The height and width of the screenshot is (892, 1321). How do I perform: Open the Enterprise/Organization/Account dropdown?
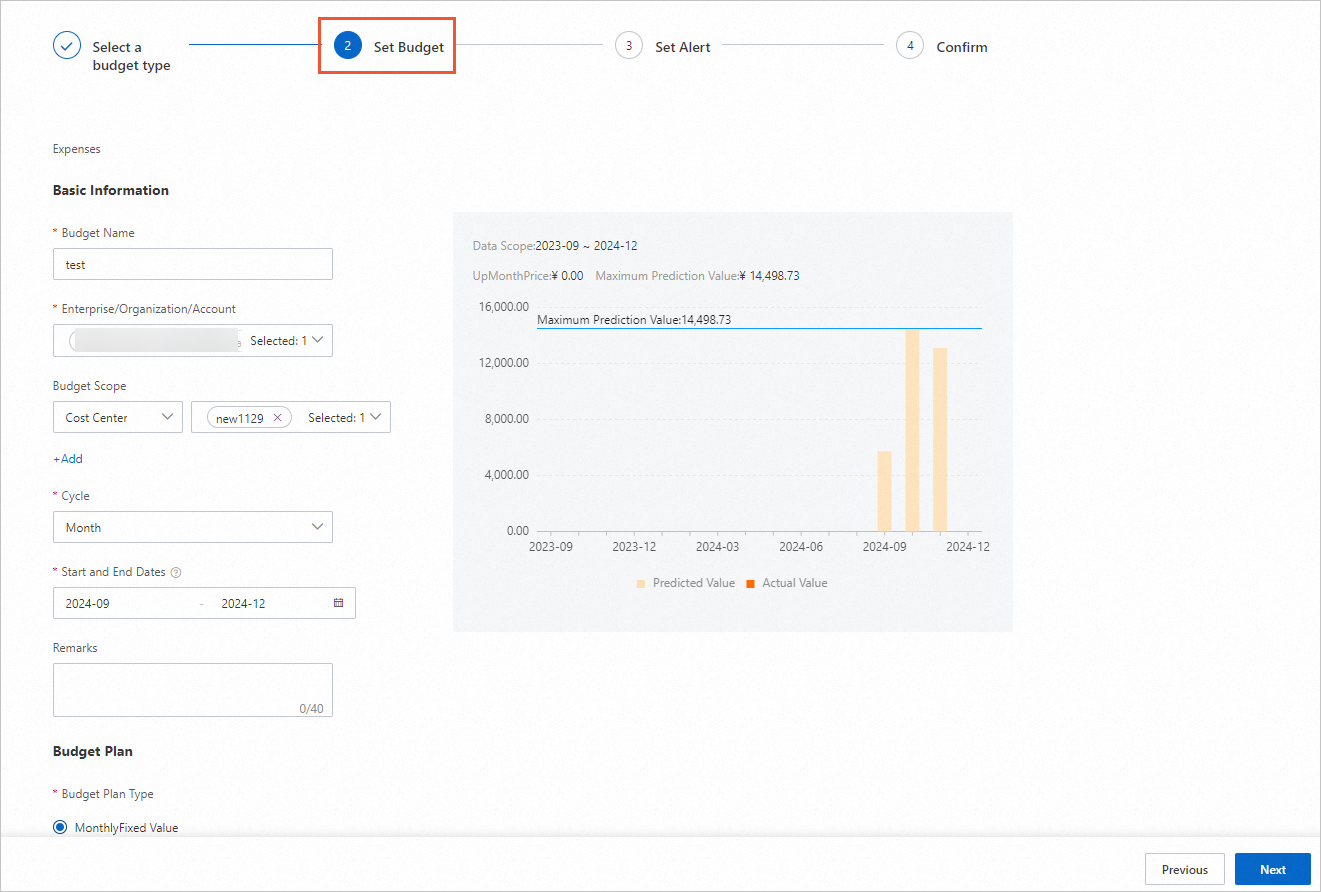coord(193,341)
